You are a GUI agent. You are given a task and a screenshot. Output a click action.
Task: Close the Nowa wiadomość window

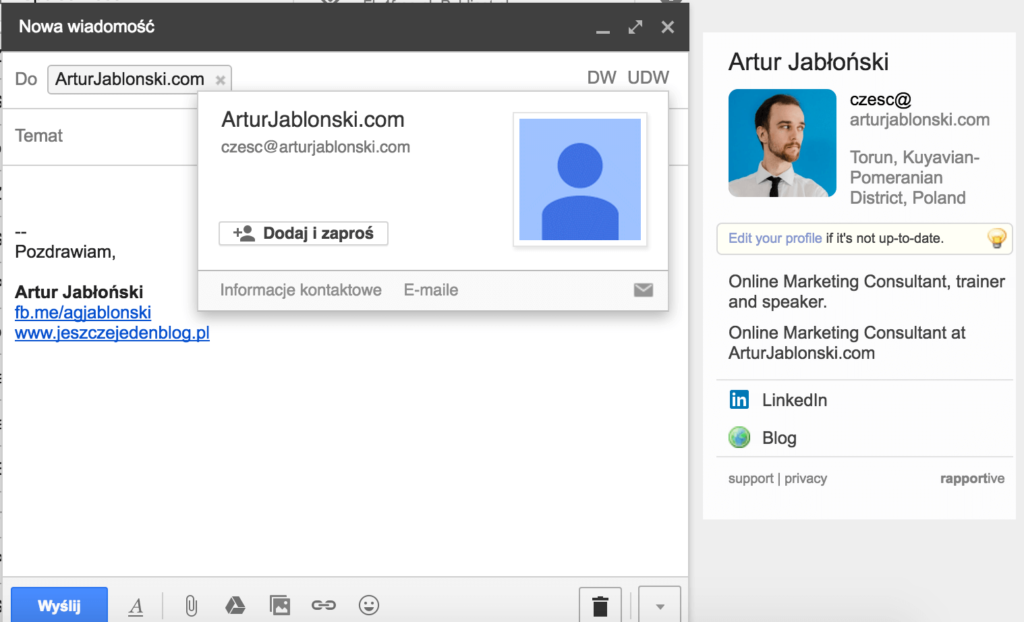point(667,27)
